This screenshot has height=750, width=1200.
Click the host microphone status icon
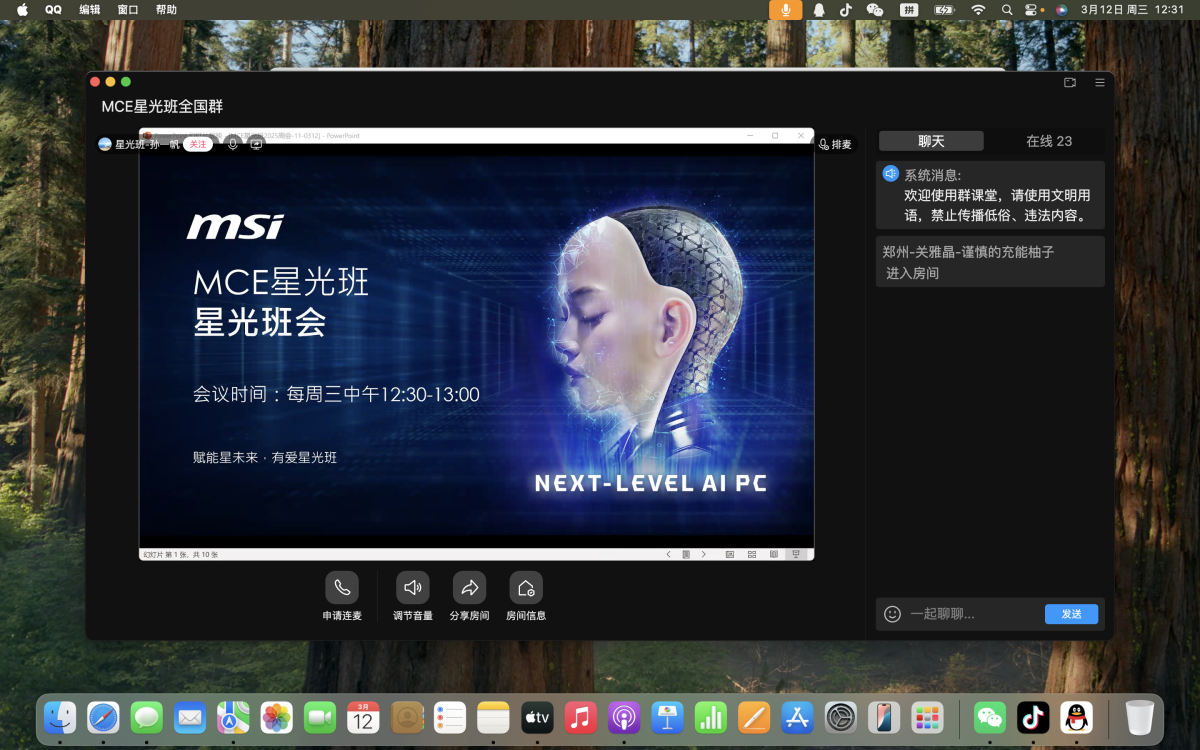tap(233, 144)
